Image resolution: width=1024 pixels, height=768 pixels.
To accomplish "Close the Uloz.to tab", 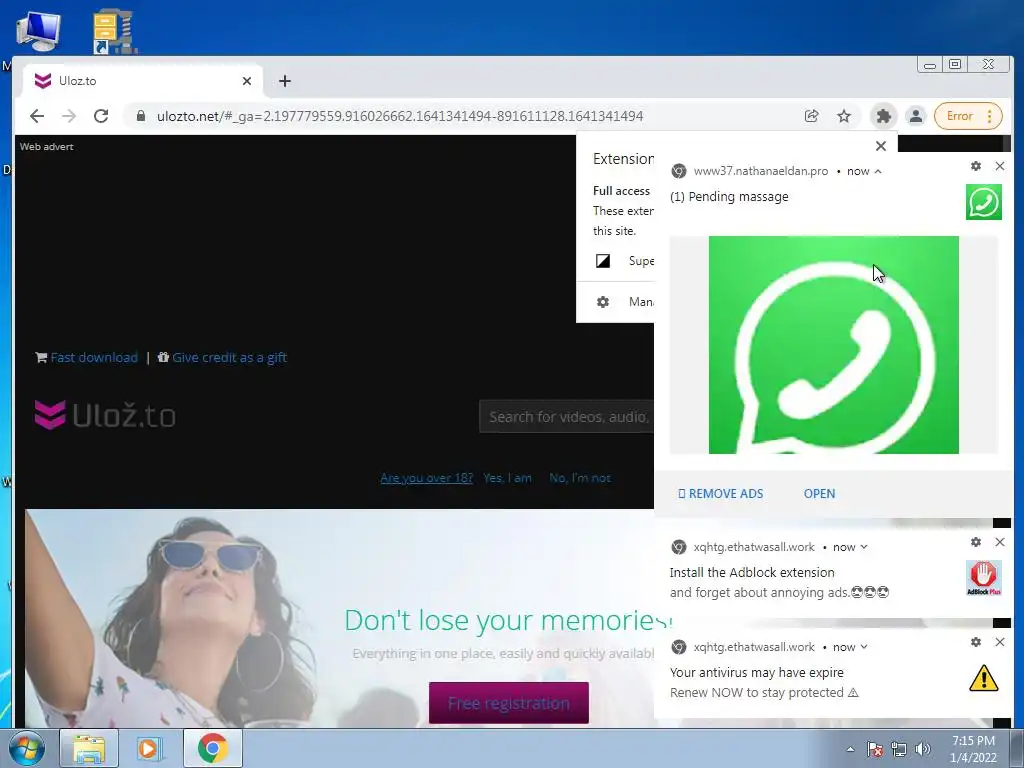I will pos(247,81).
